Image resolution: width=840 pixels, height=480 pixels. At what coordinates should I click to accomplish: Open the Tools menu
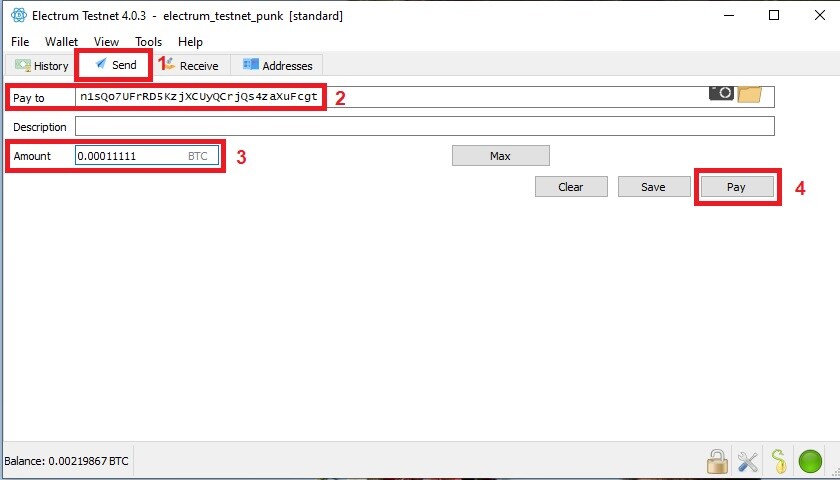[148, 42]
